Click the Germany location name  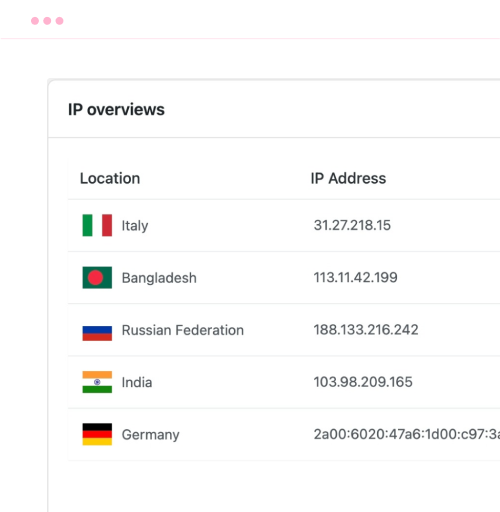(151, 435)
